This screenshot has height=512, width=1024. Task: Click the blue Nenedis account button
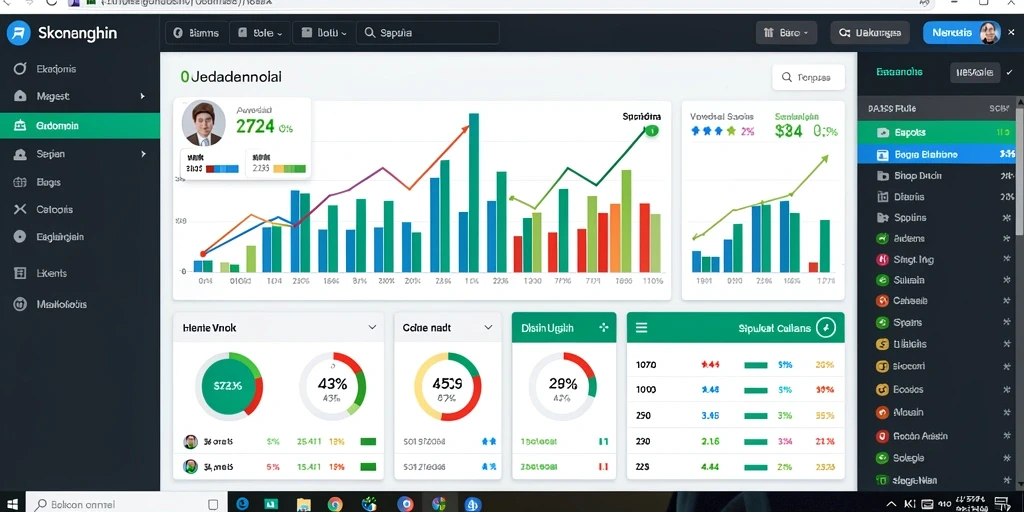pyautogui.click(x=962, y=33)
